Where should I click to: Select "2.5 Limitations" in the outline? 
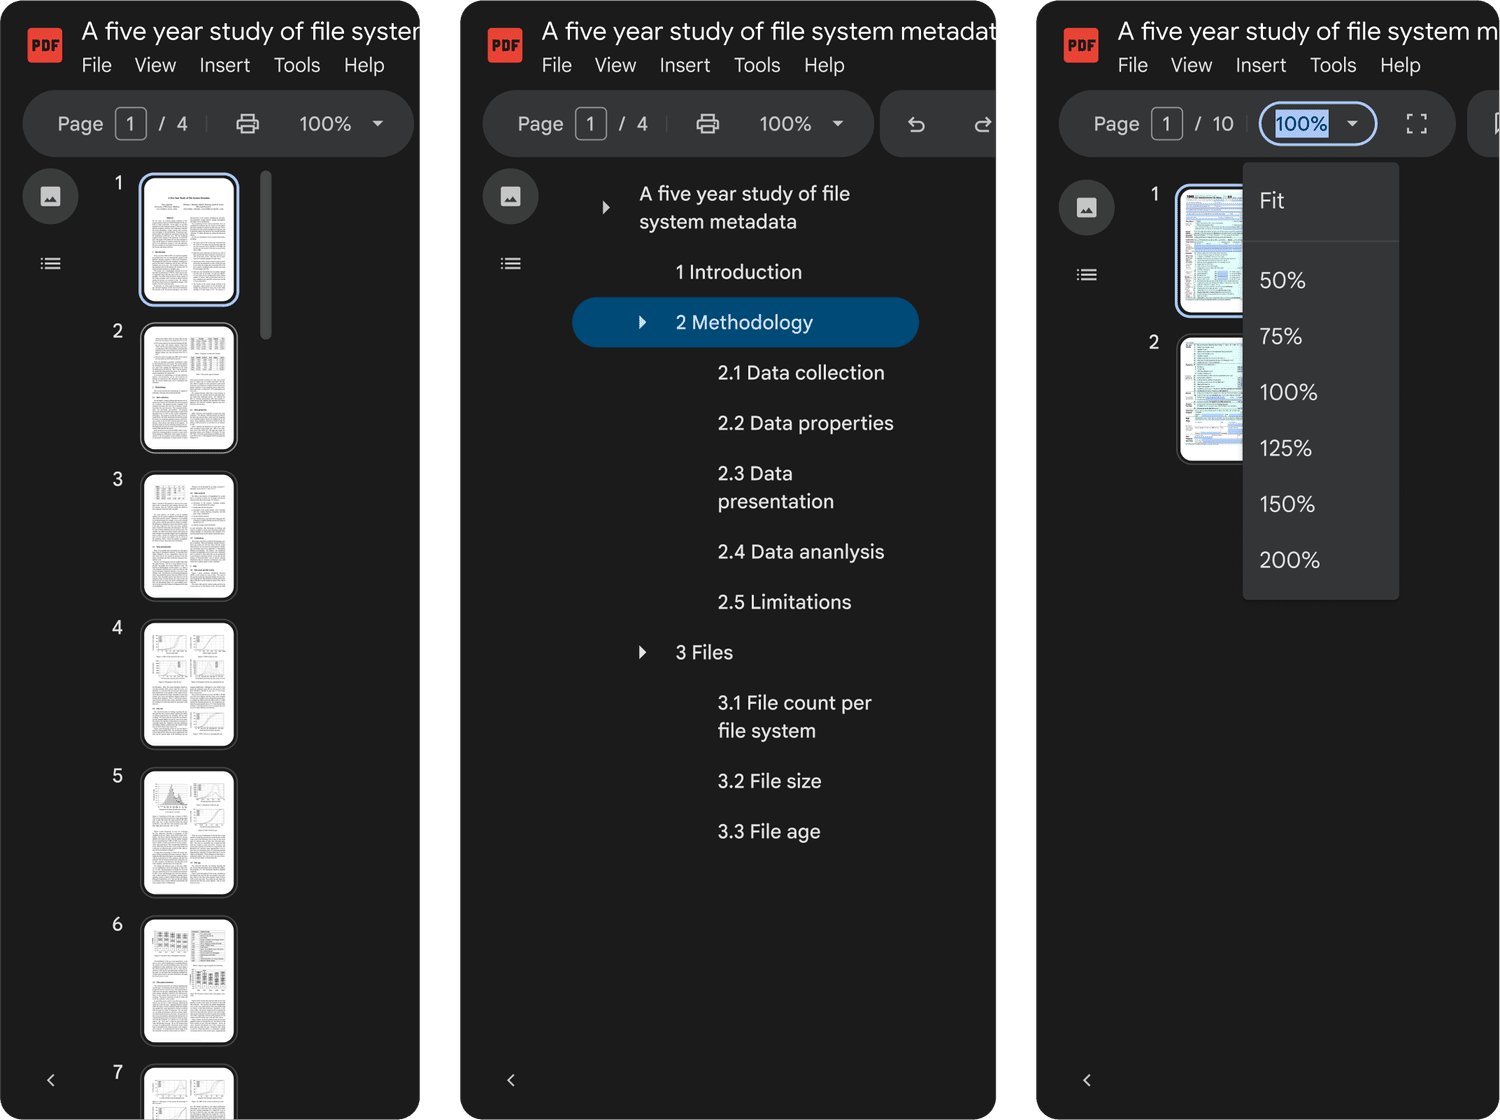[x=784, y=601]
